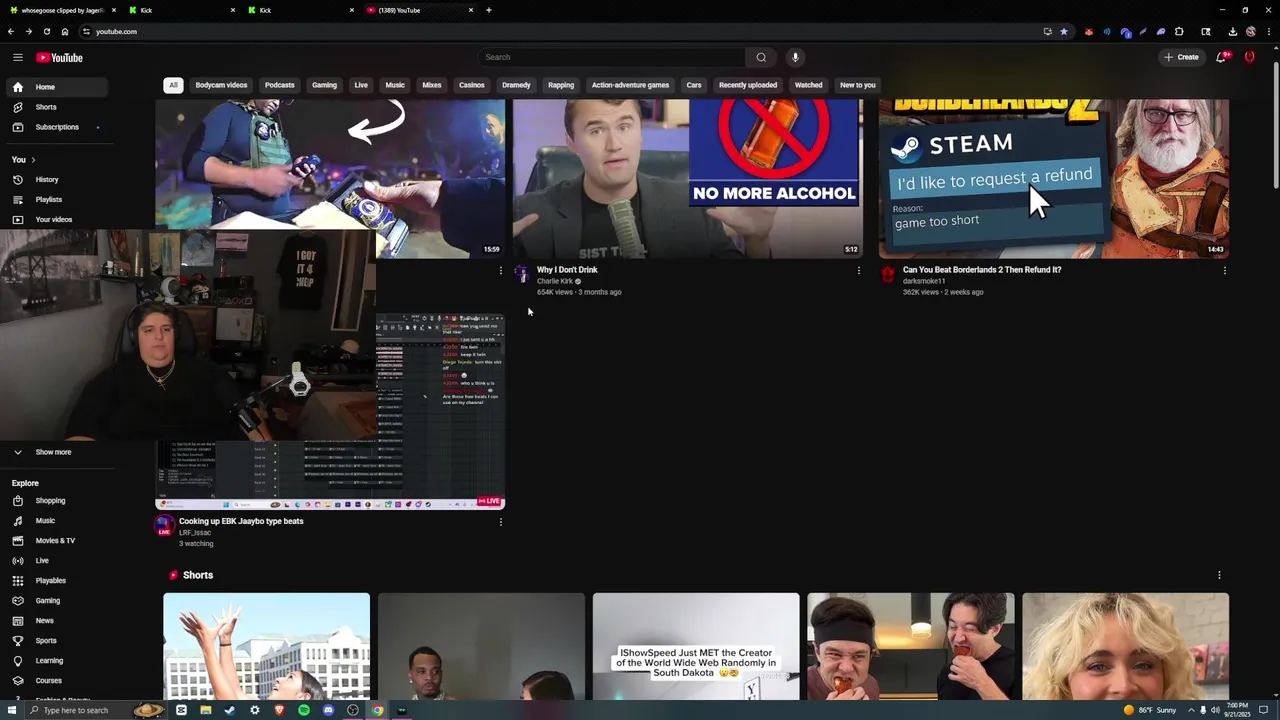Open options menu for Borderlands 2 video

tap(1224, 270)
